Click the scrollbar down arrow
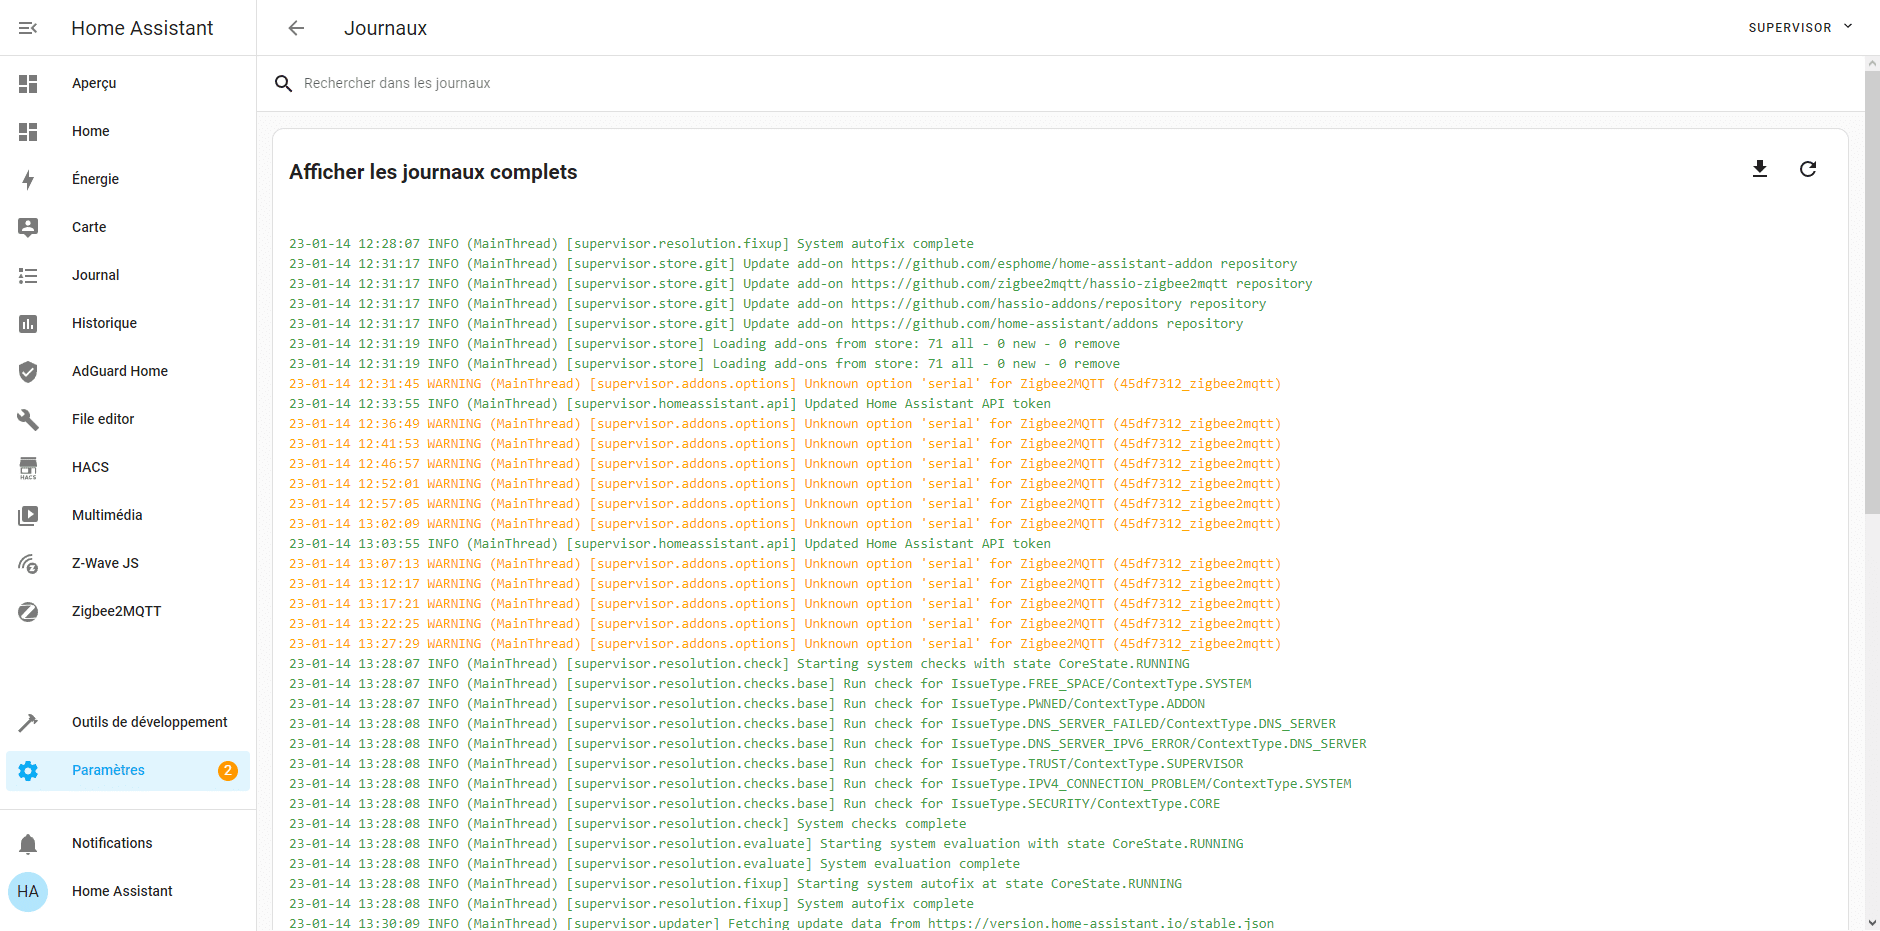Screen dimensions: 1880x931 pos(1872,922)
